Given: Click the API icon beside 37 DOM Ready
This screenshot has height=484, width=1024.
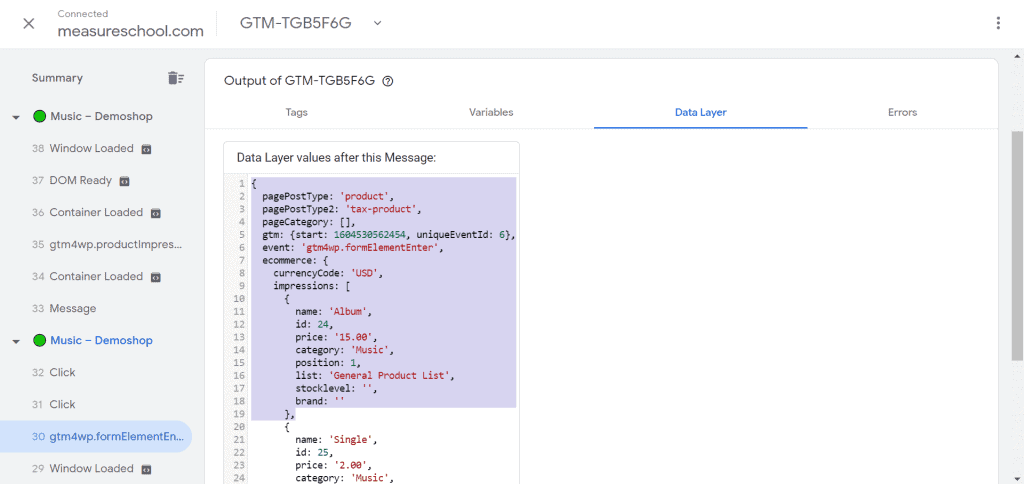Looking at the screenshot, I should coord(124,181).
